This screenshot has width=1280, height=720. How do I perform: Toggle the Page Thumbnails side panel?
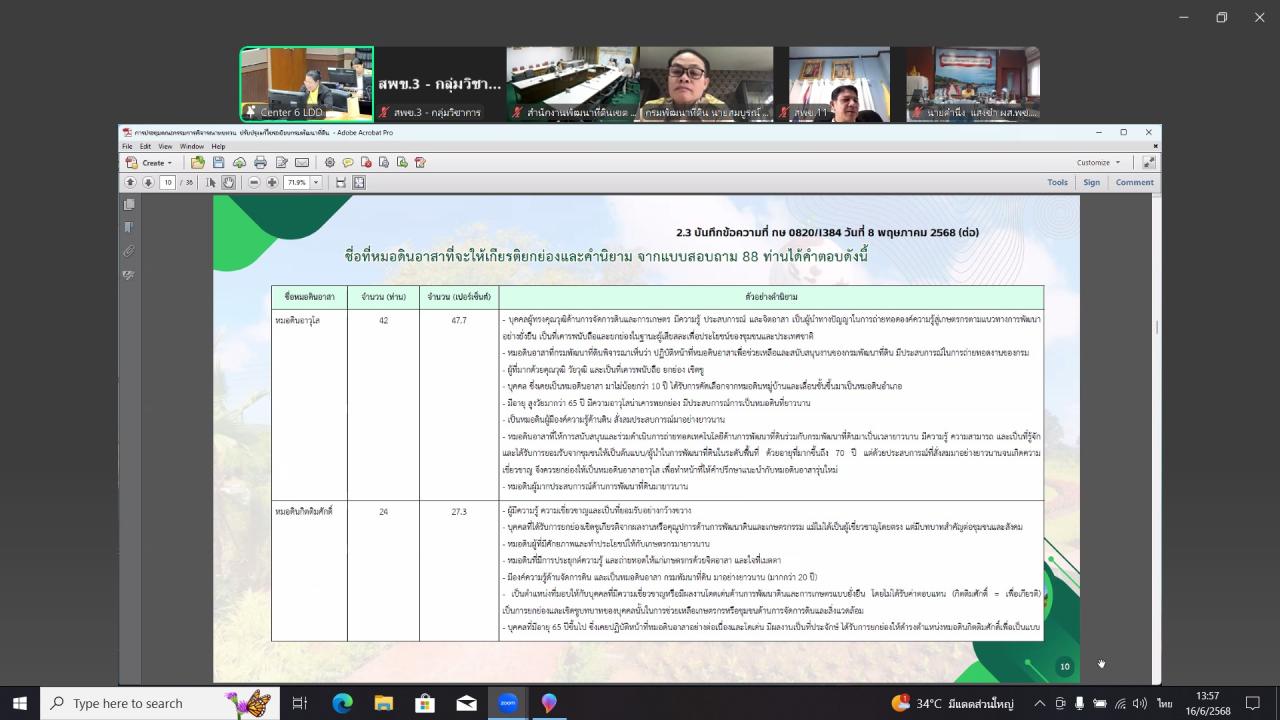click(x=129, y=204)
